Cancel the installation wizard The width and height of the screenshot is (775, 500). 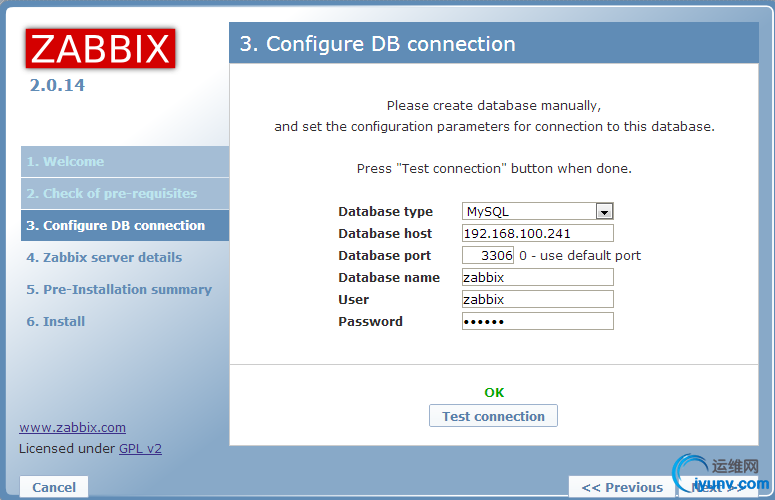(54, 487)
